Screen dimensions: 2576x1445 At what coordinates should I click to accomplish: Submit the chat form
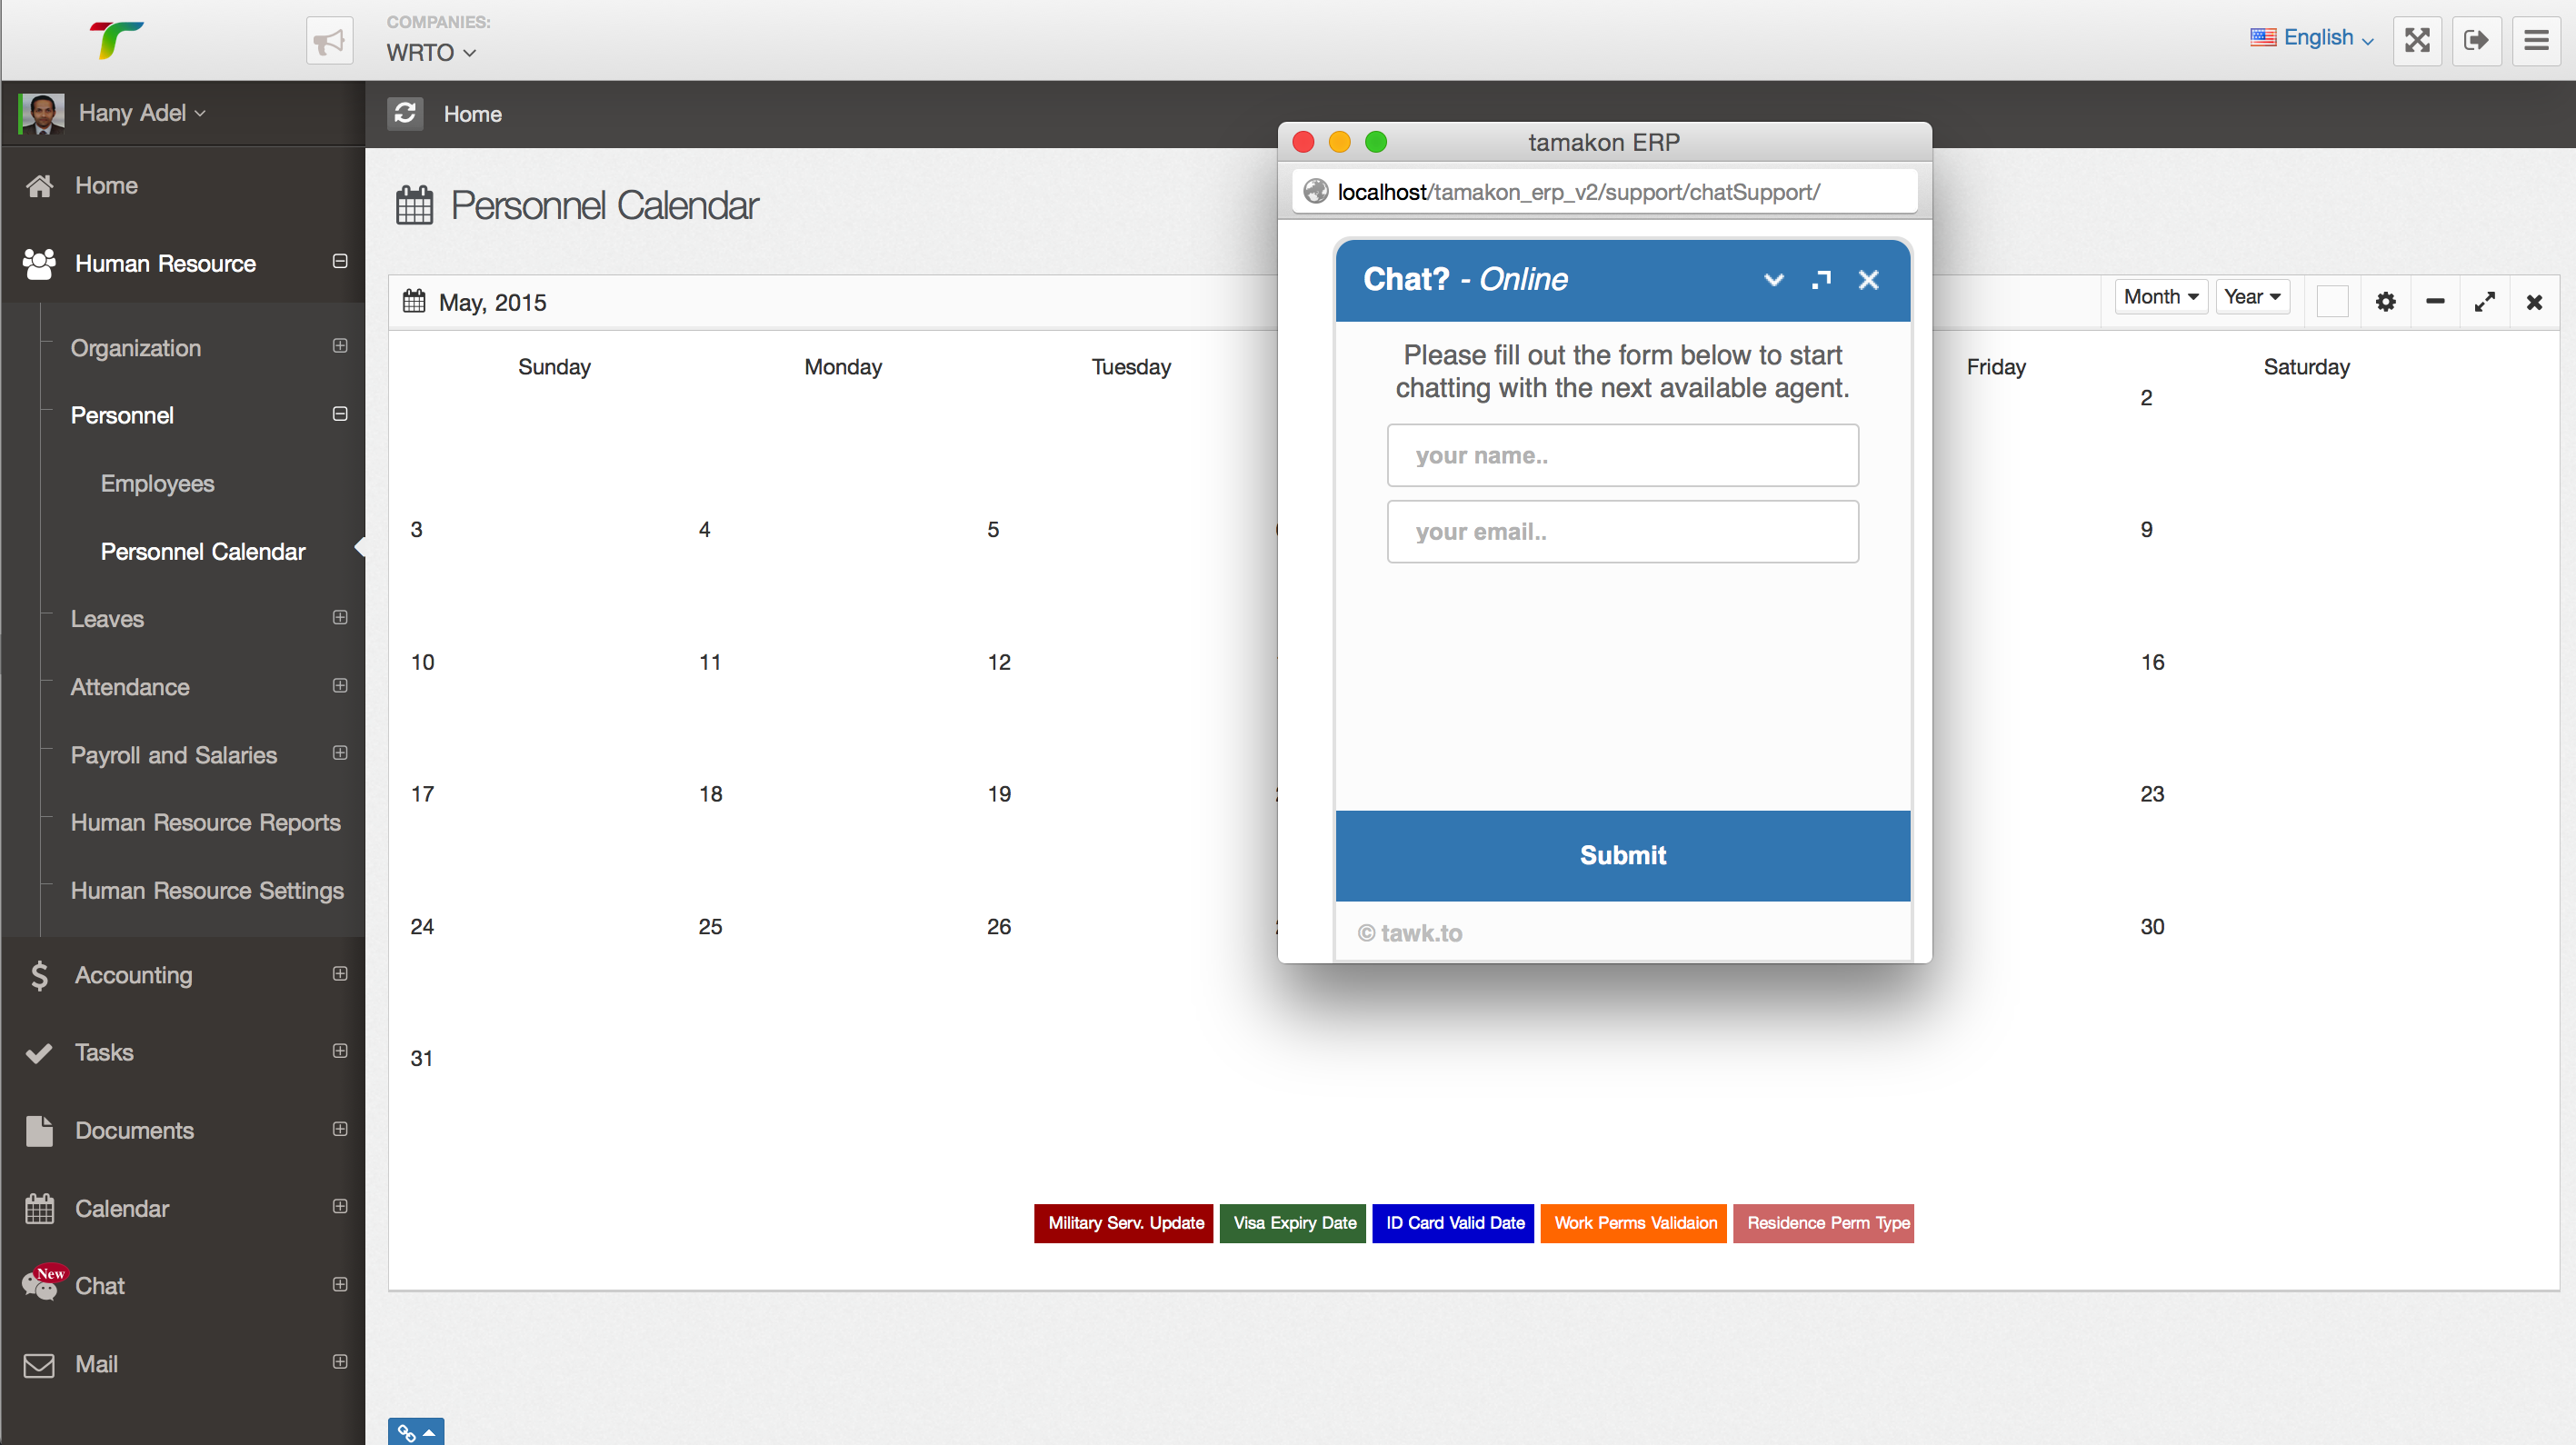click(1622, 855)
